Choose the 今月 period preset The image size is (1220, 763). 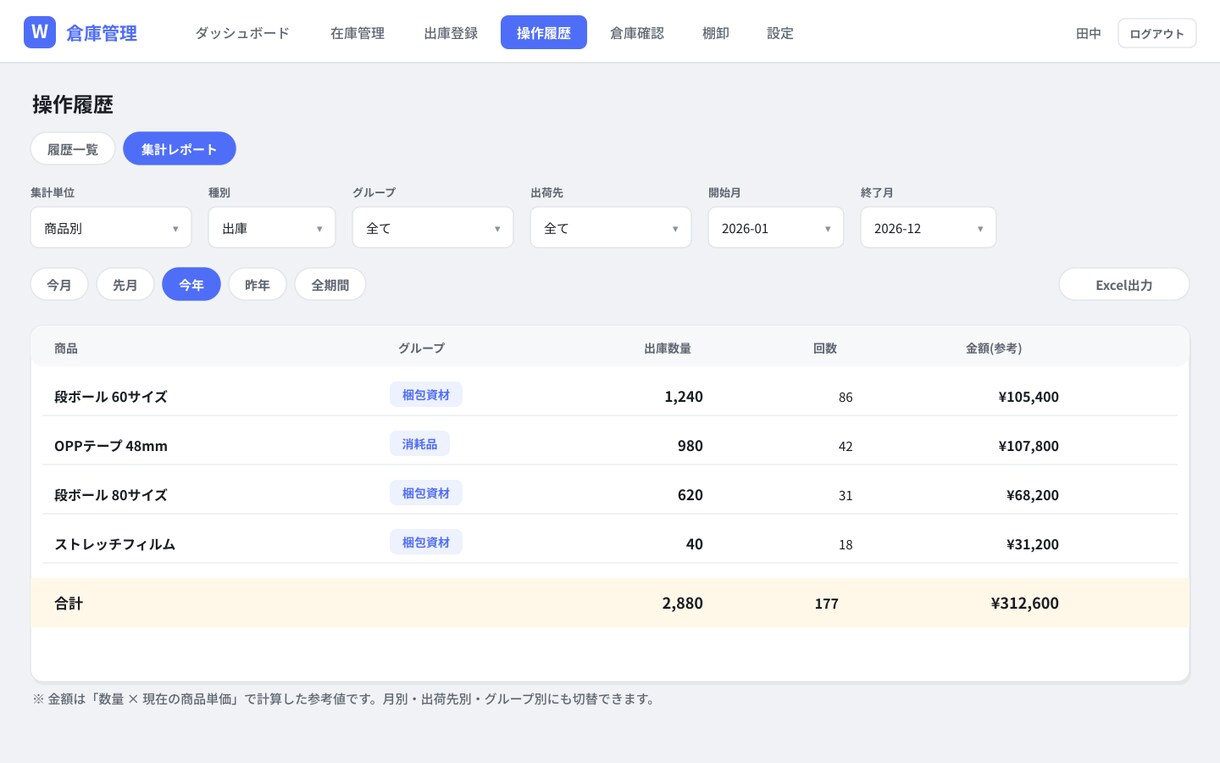point(59,285)
